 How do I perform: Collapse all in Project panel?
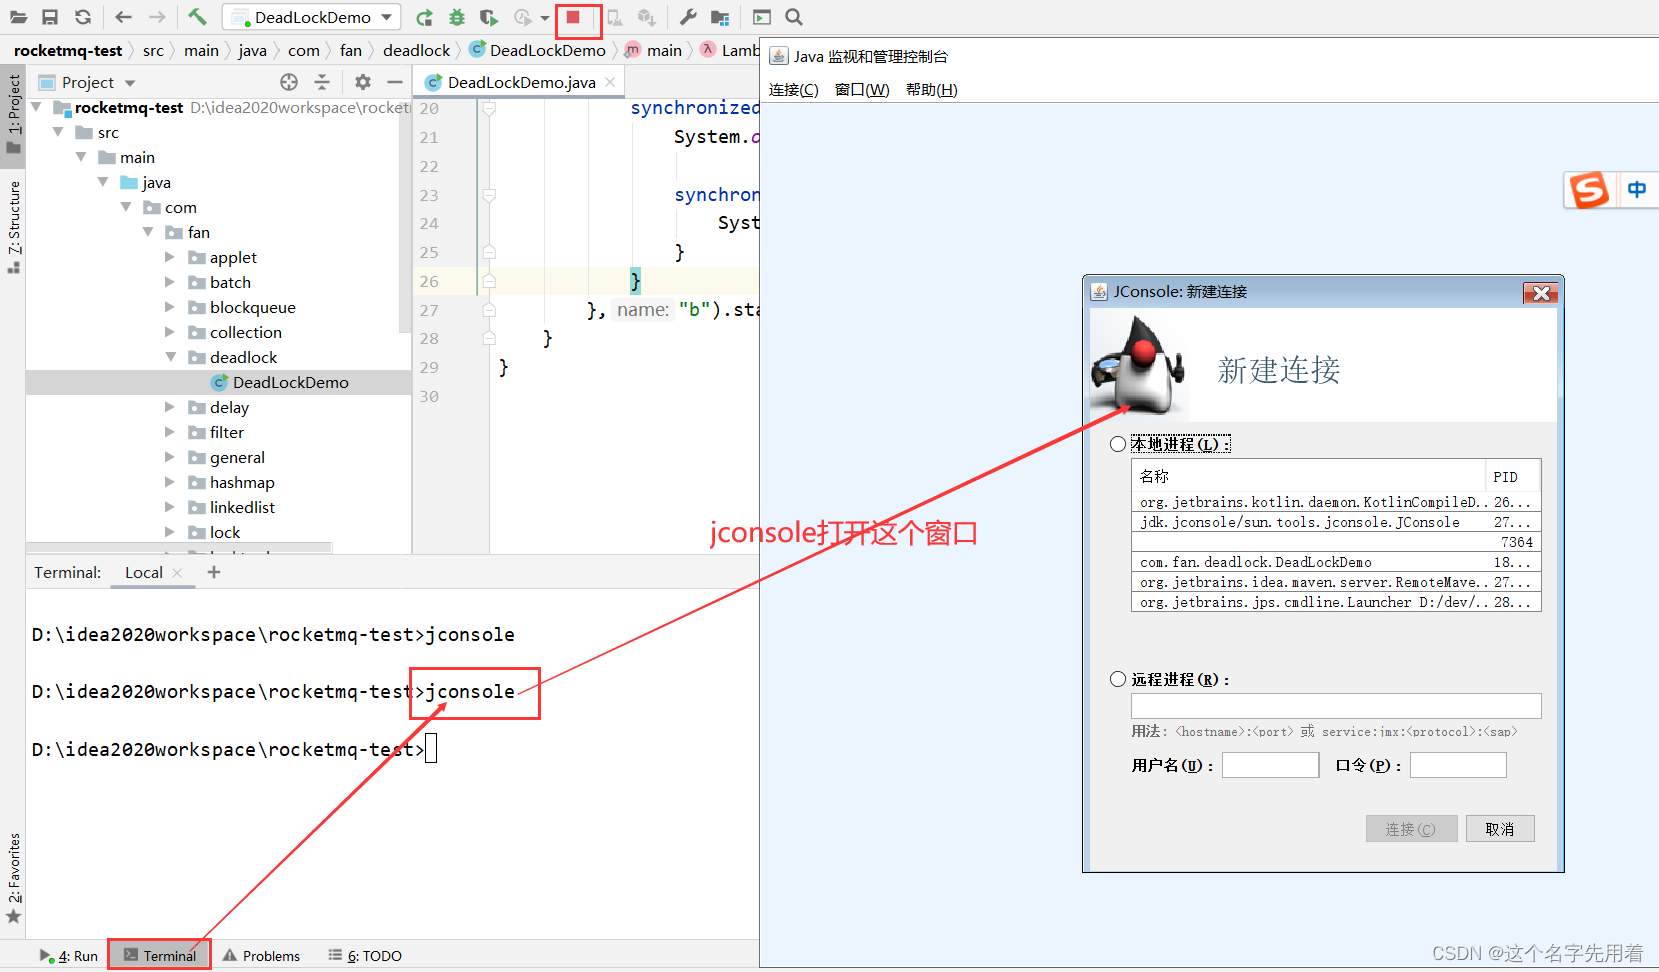322,82
